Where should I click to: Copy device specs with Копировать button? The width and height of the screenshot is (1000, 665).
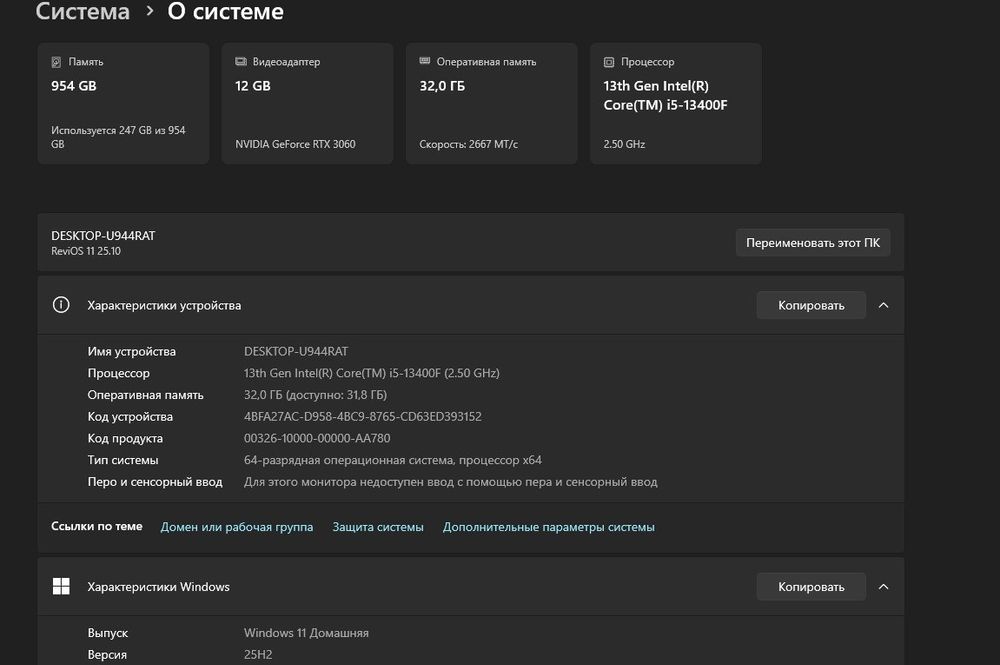point(811,305)
